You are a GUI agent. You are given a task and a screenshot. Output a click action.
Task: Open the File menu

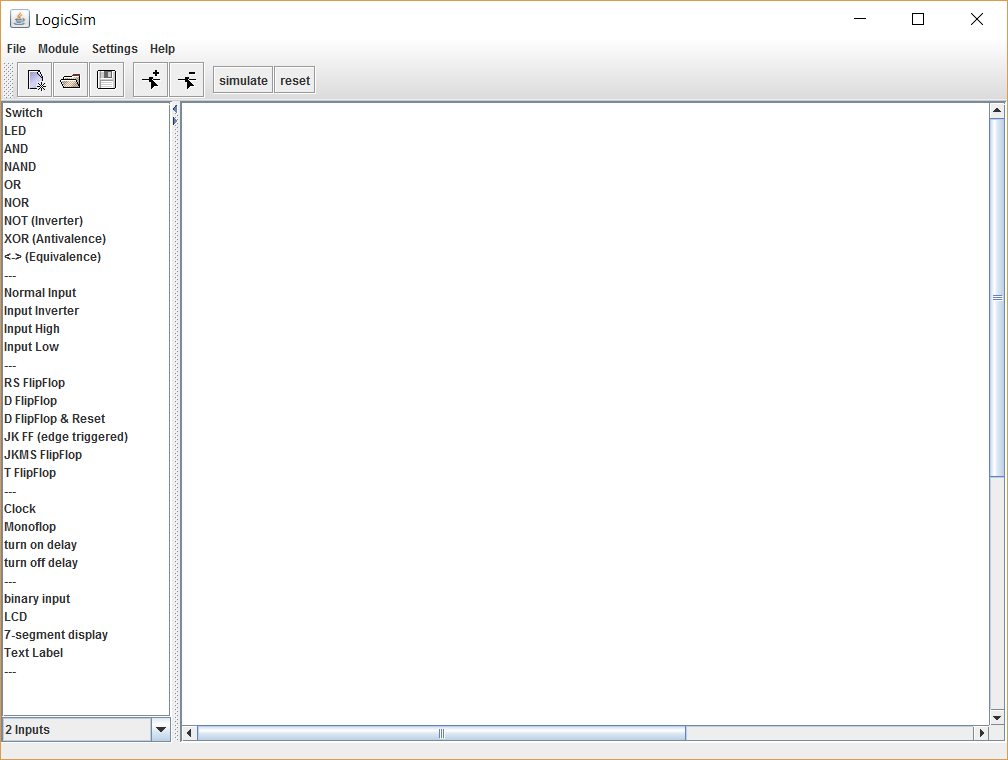(16, 49)
